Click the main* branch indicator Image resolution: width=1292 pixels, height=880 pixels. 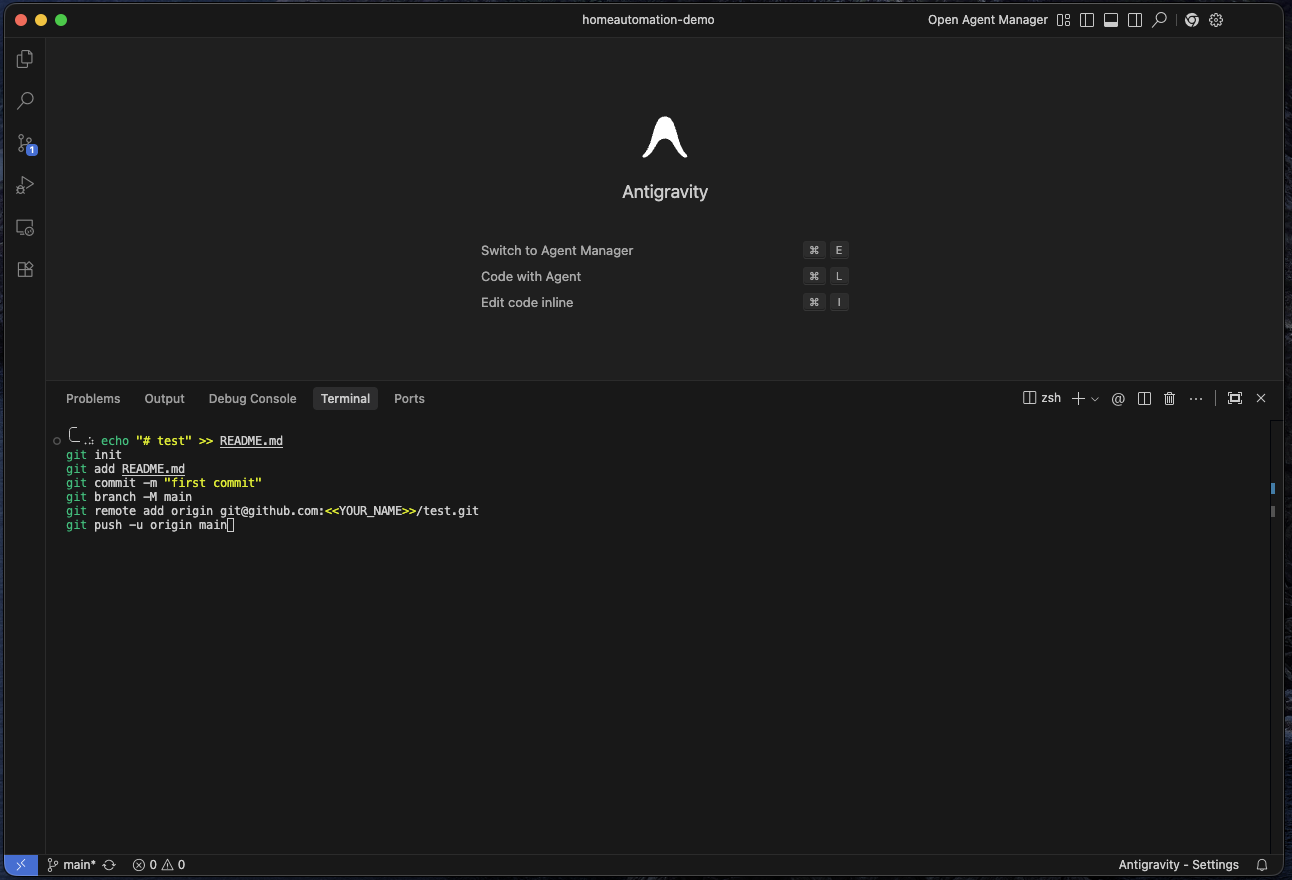tap(72, 865)
